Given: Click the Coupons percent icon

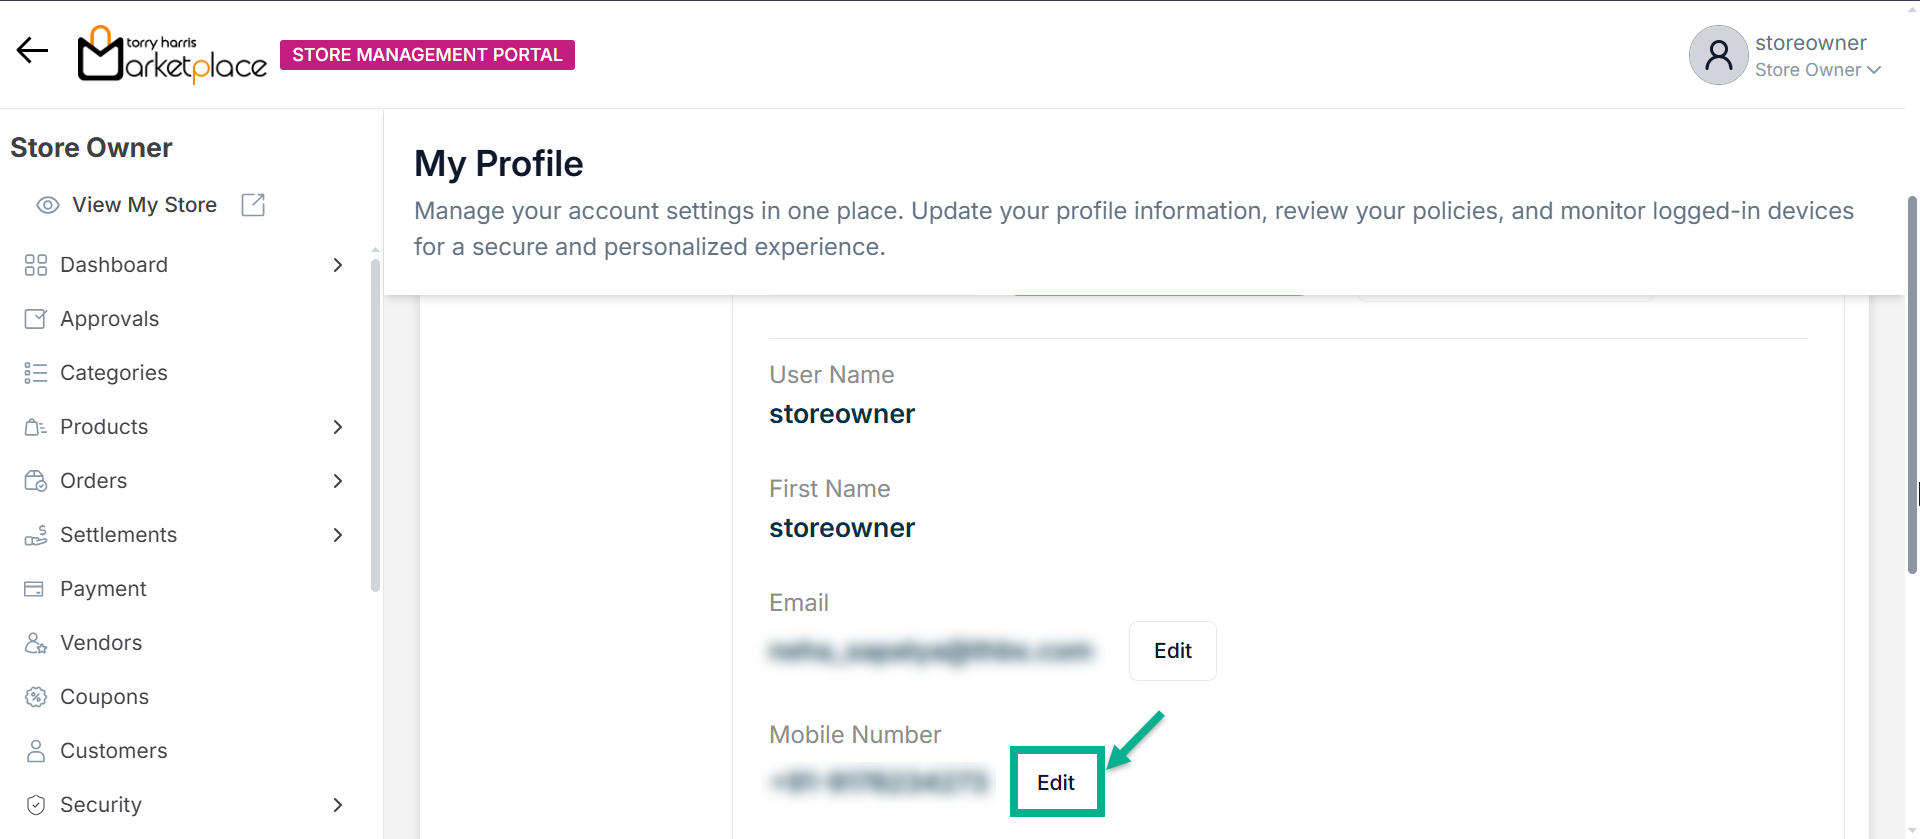Looking at the screenshot, I should point(36,697).
